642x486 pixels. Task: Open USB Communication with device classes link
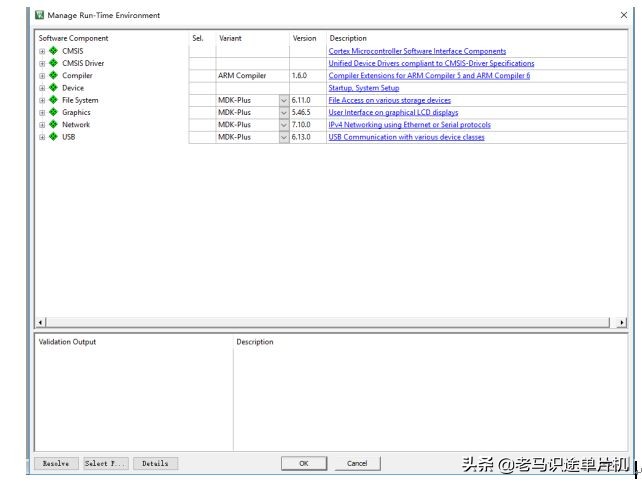[406, 137]
